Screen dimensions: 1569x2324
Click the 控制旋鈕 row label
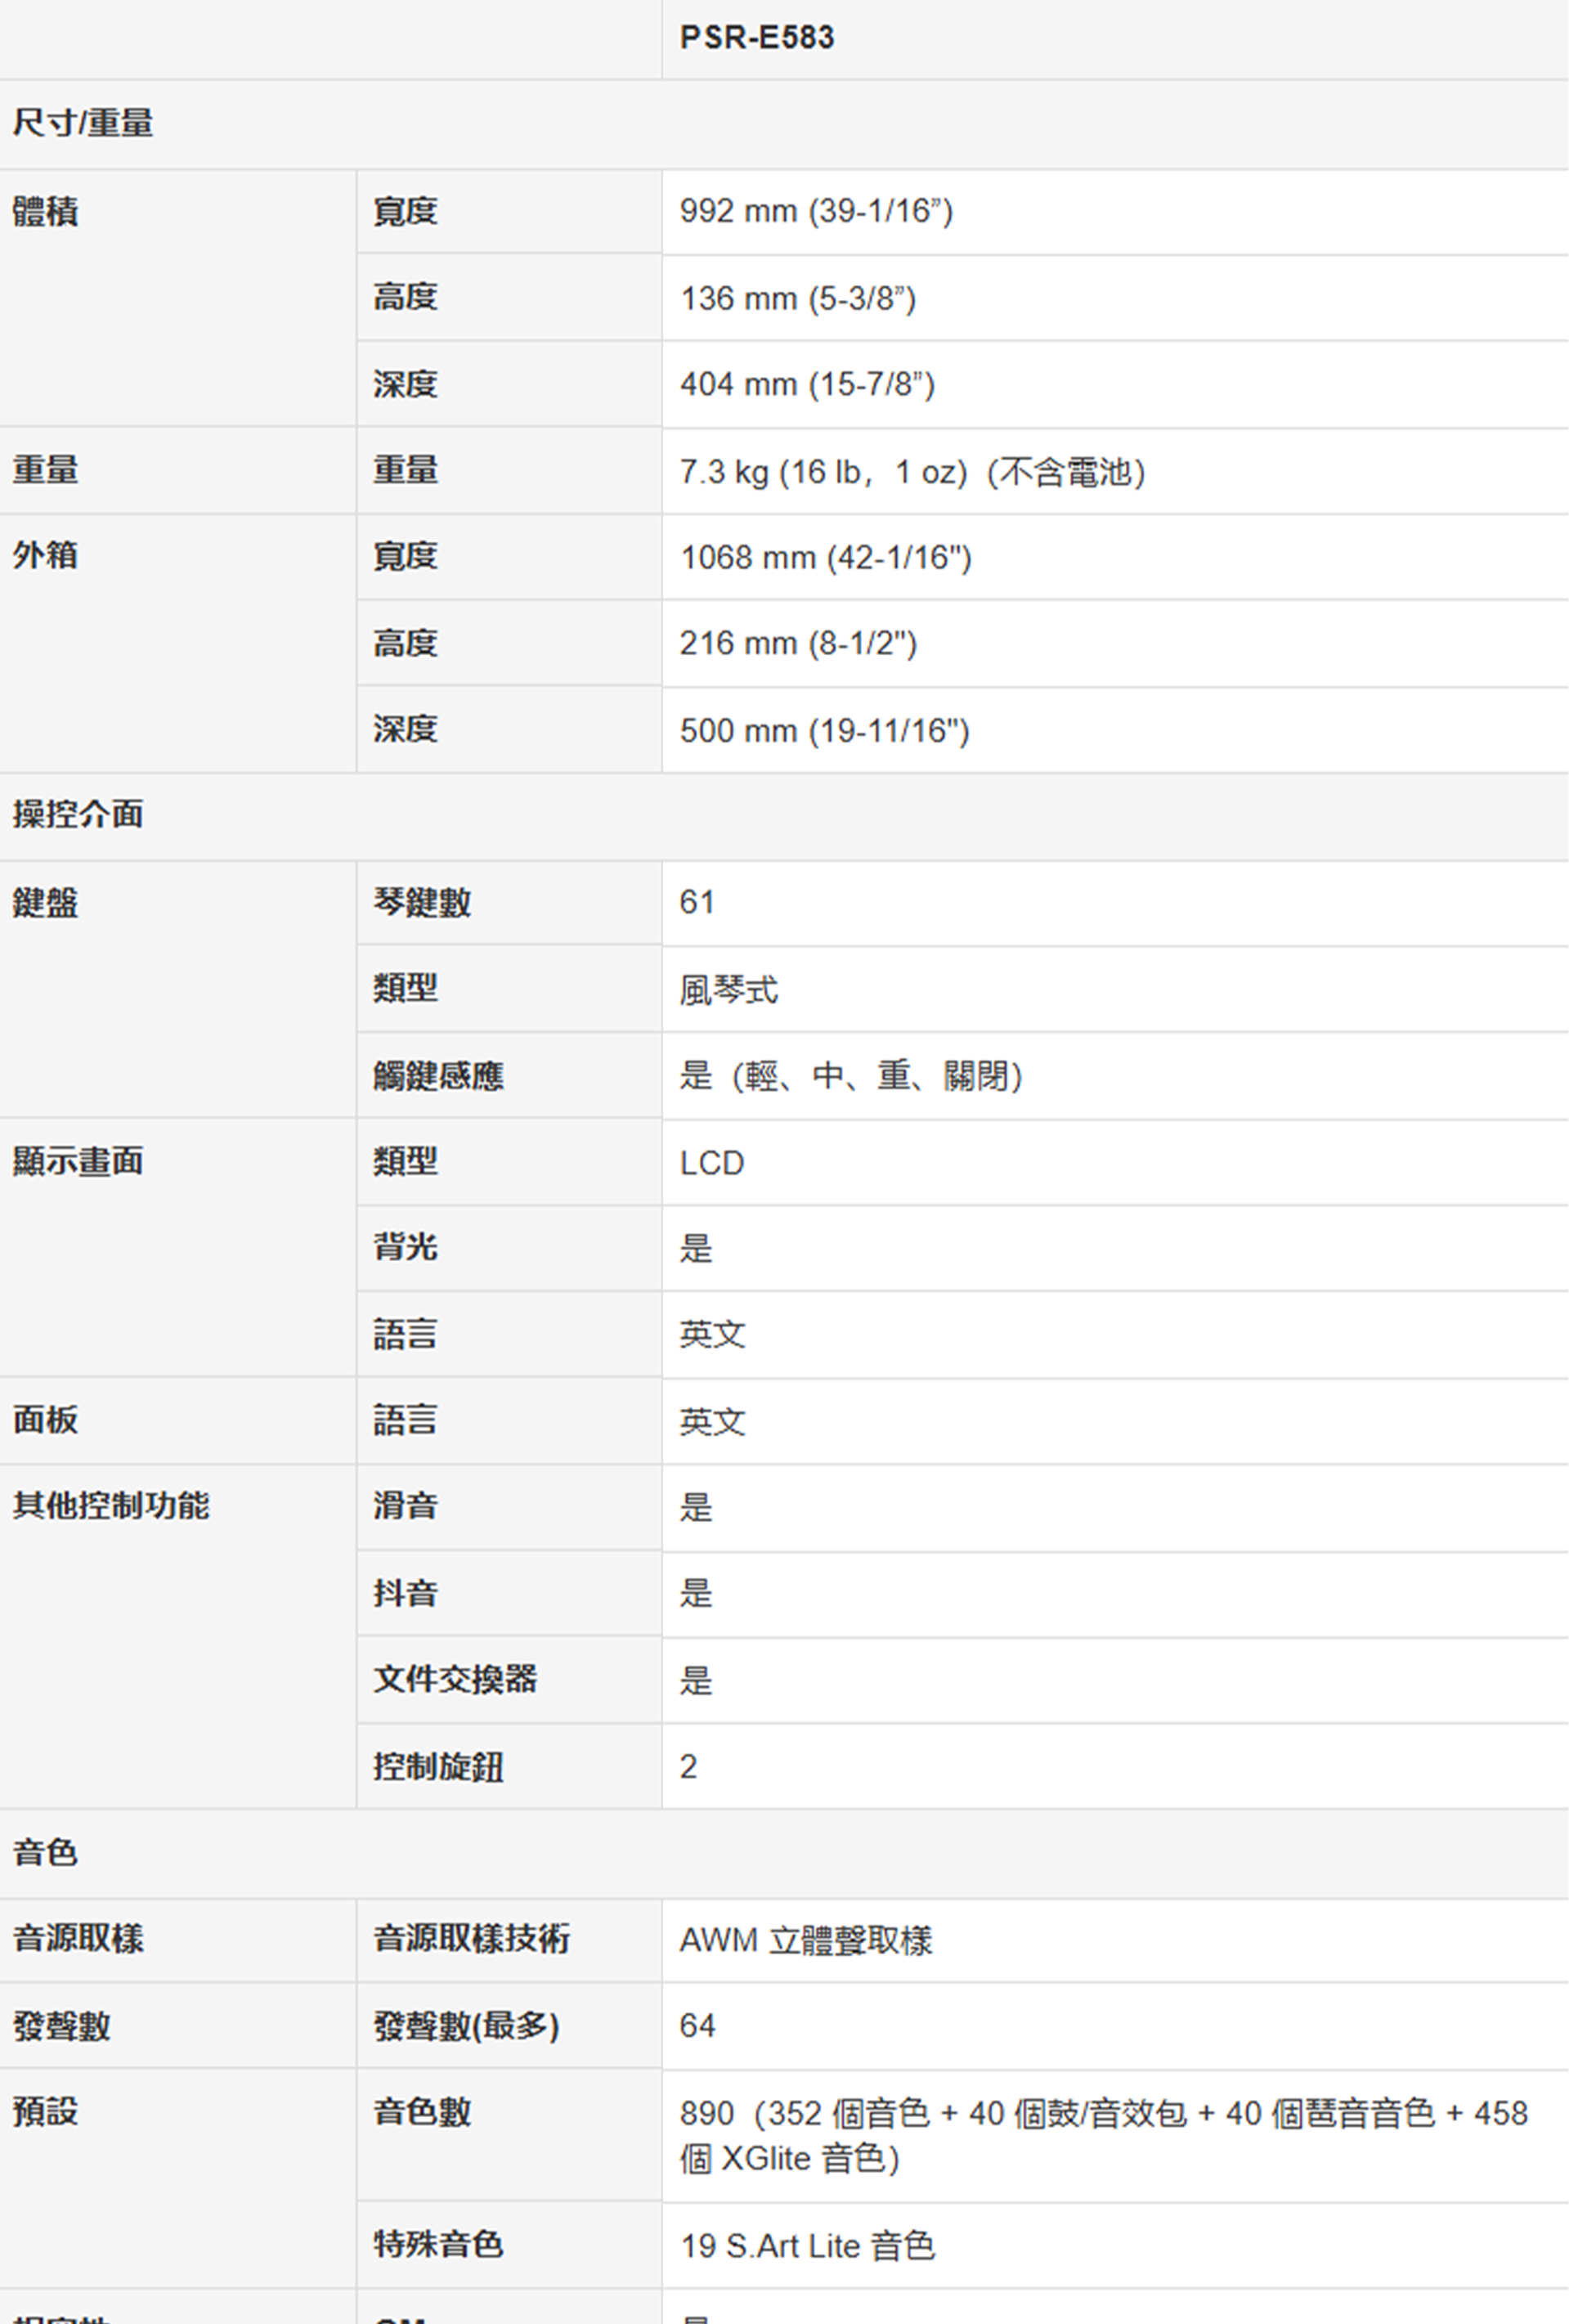tap(438, 1766)
